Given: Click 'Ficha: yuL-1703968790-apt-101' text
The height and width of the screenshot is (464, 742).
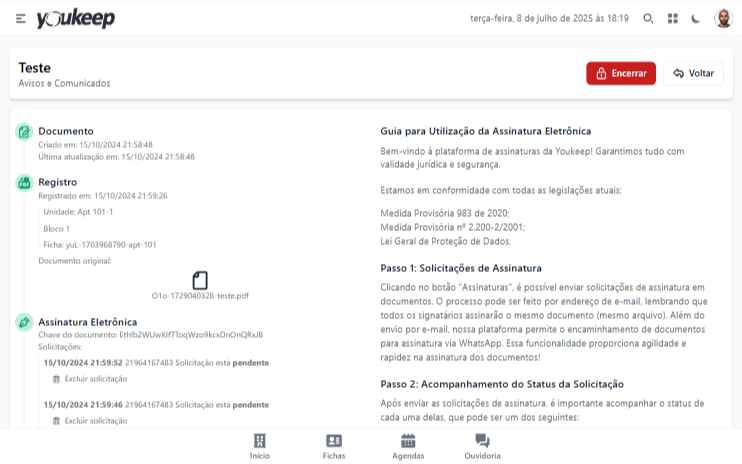Looking at the screenshot, I should (x=99, y=245).
